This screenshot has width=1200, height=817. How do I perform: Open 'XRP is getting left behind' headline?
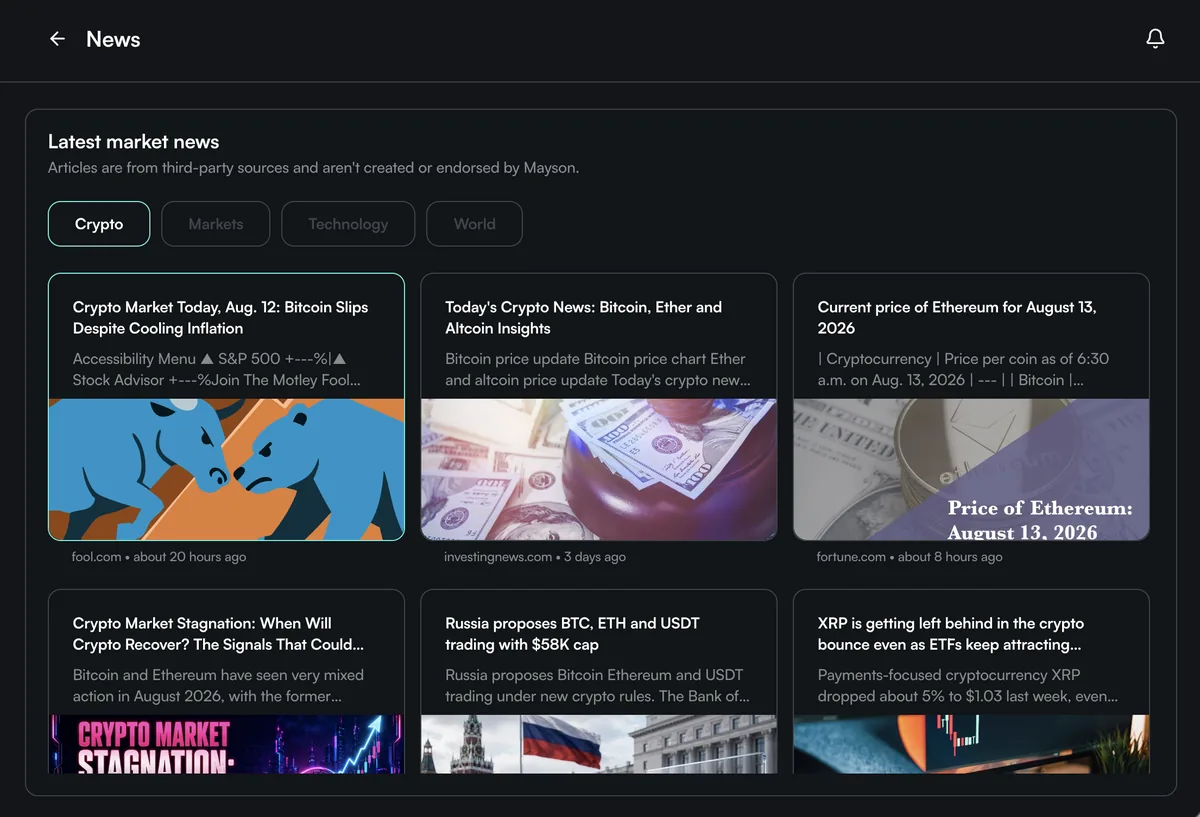click(951, 634)
